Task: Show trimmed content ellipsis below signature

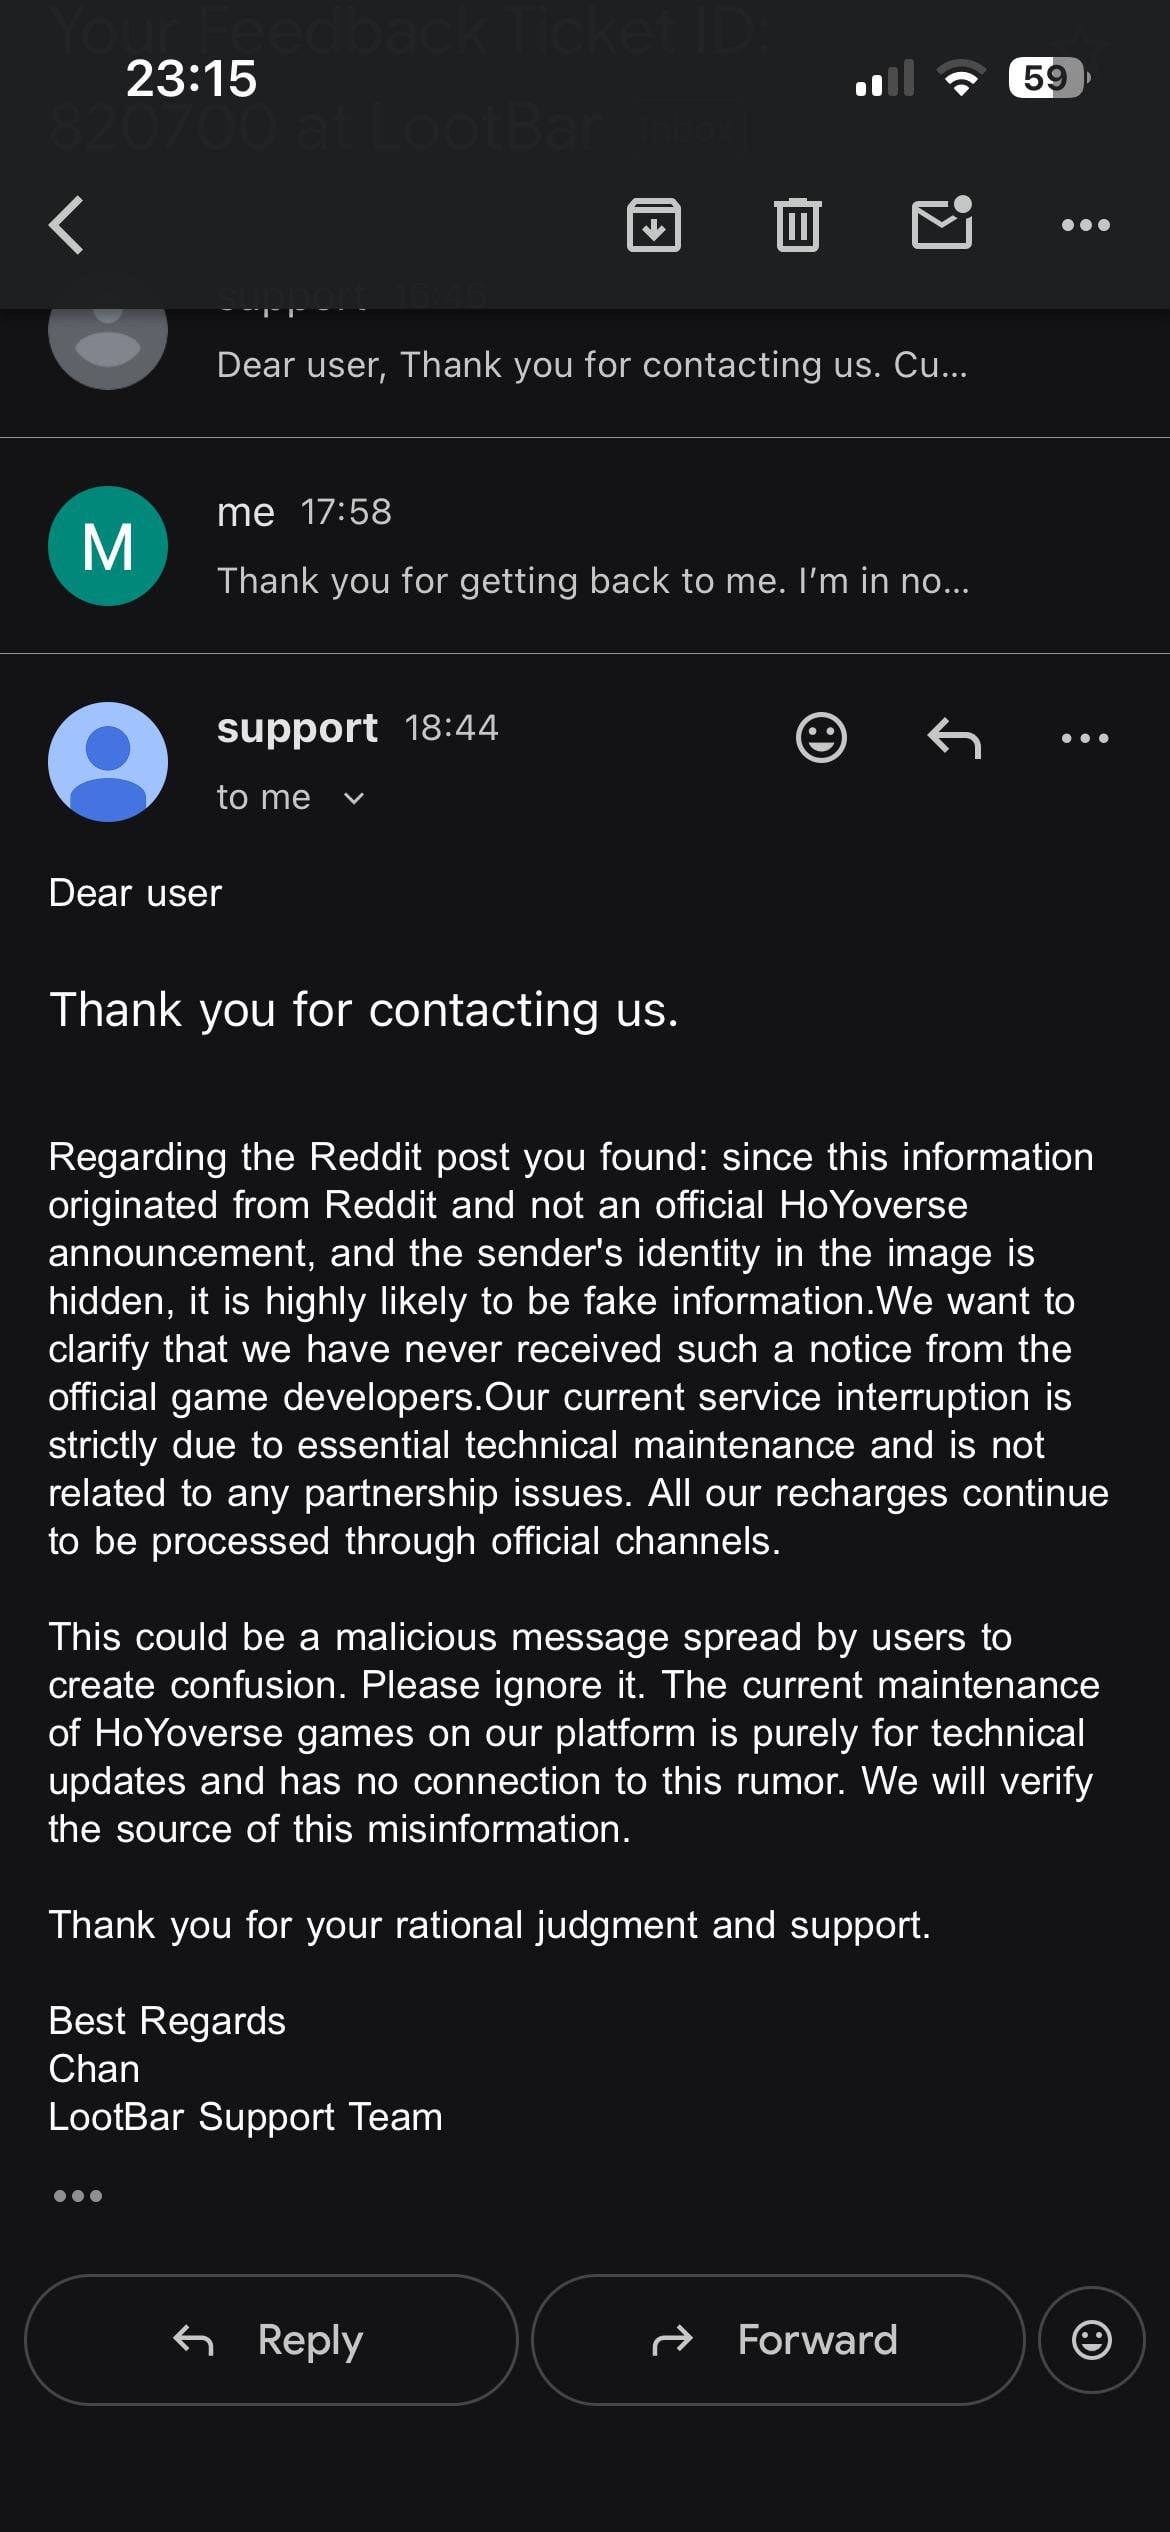Action: pyautogui.click(x=78, y=2196)
